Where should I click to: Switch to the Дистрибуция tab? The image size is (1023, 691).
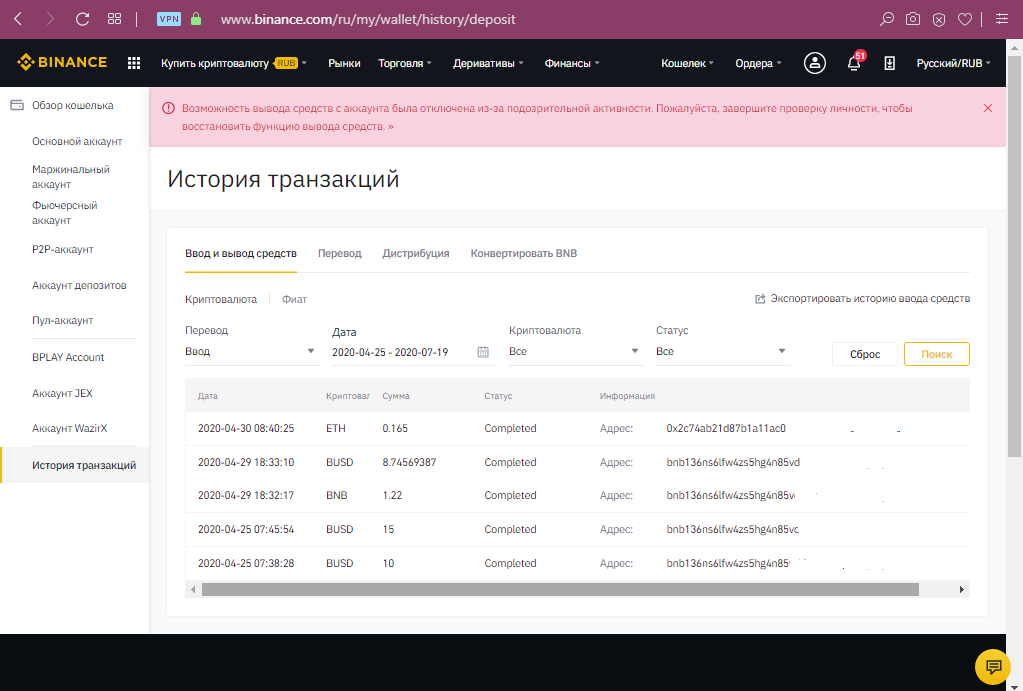coord(416,253)
